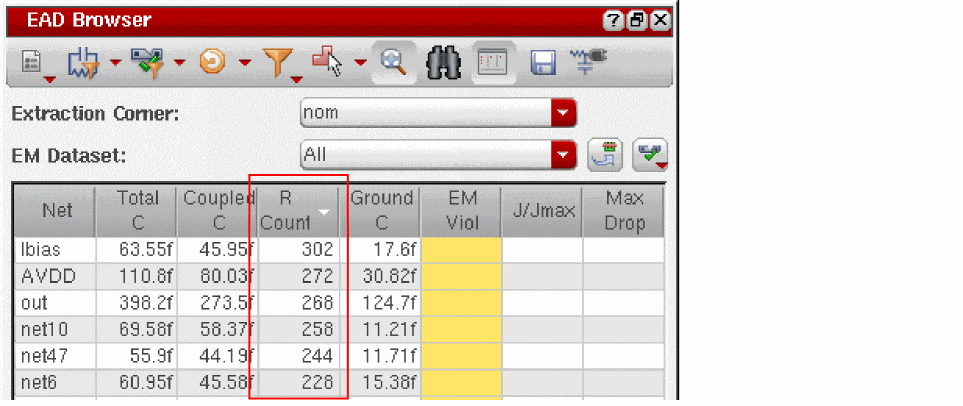Toggle the table columns view icon
This screenshot has height=406, width=963.
coord(493,63)
